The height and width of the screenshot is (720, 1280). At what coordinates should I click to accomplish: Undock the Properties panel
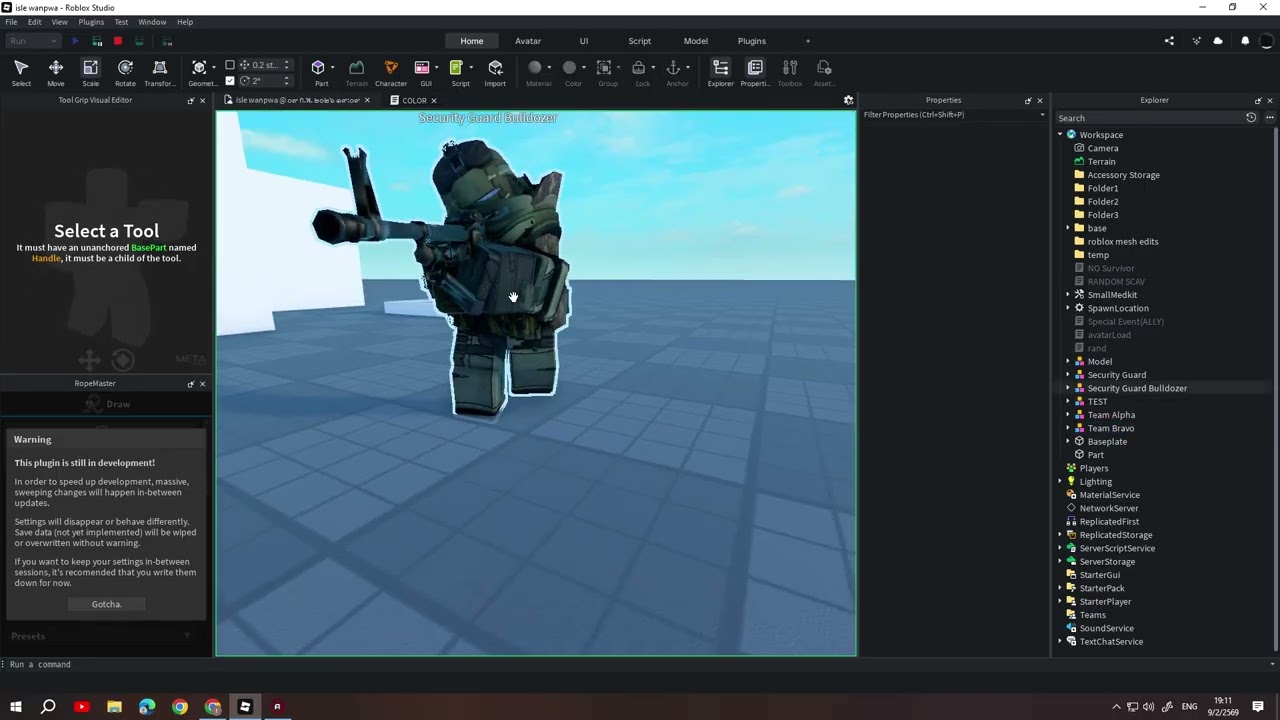coord(1028,100)
